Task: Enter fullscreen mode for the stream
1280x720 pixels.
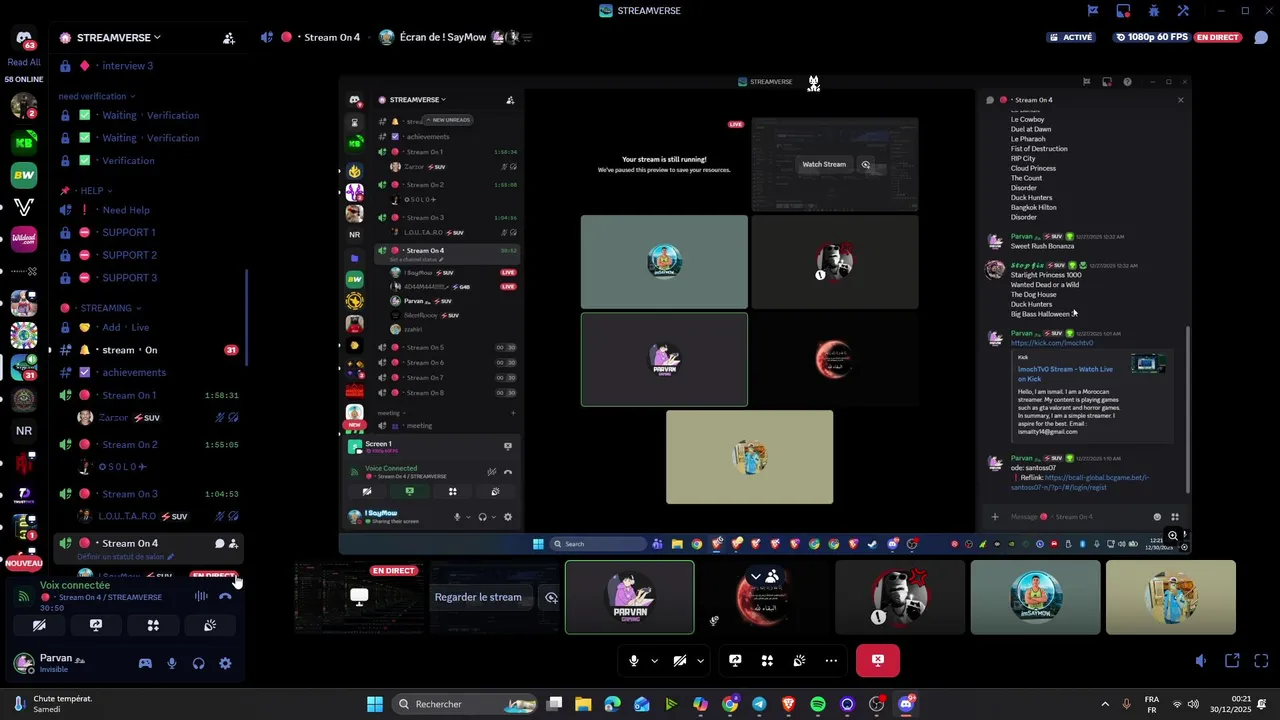Action: 1261,661
